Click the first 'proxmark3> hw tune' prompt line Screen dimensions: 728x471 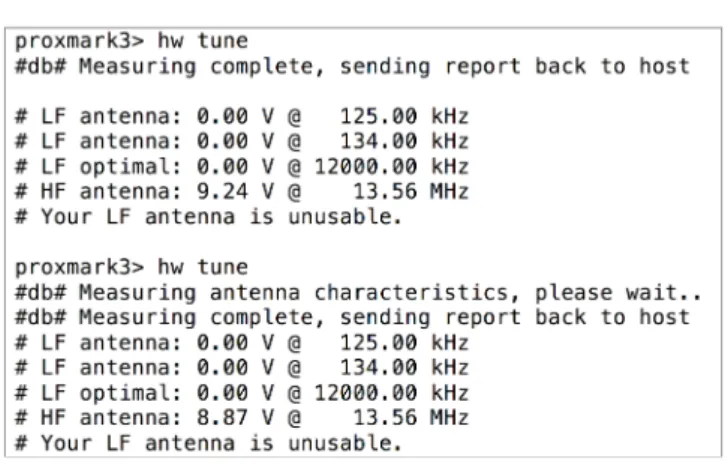(x=131, y=42)
